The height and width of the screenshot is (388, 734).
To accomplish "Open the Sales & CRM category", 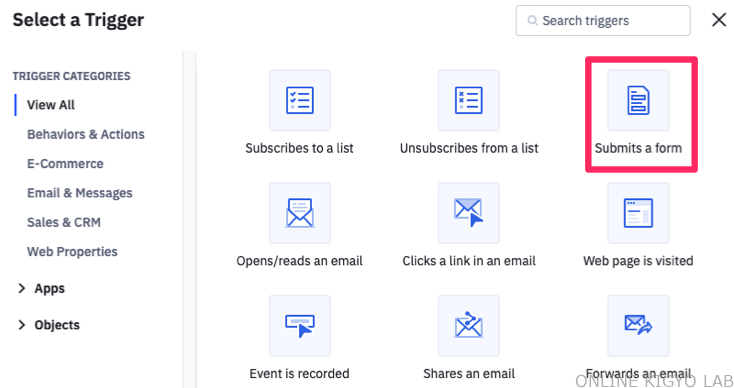I will point(64,222).
